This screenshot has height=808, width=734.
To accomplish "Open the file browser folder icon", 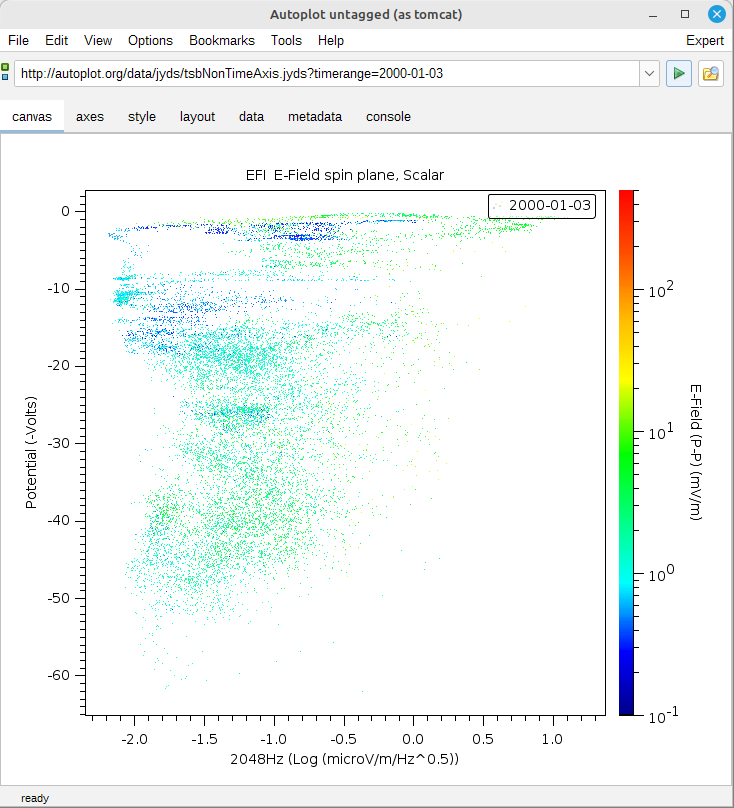I will coord(711,73).
